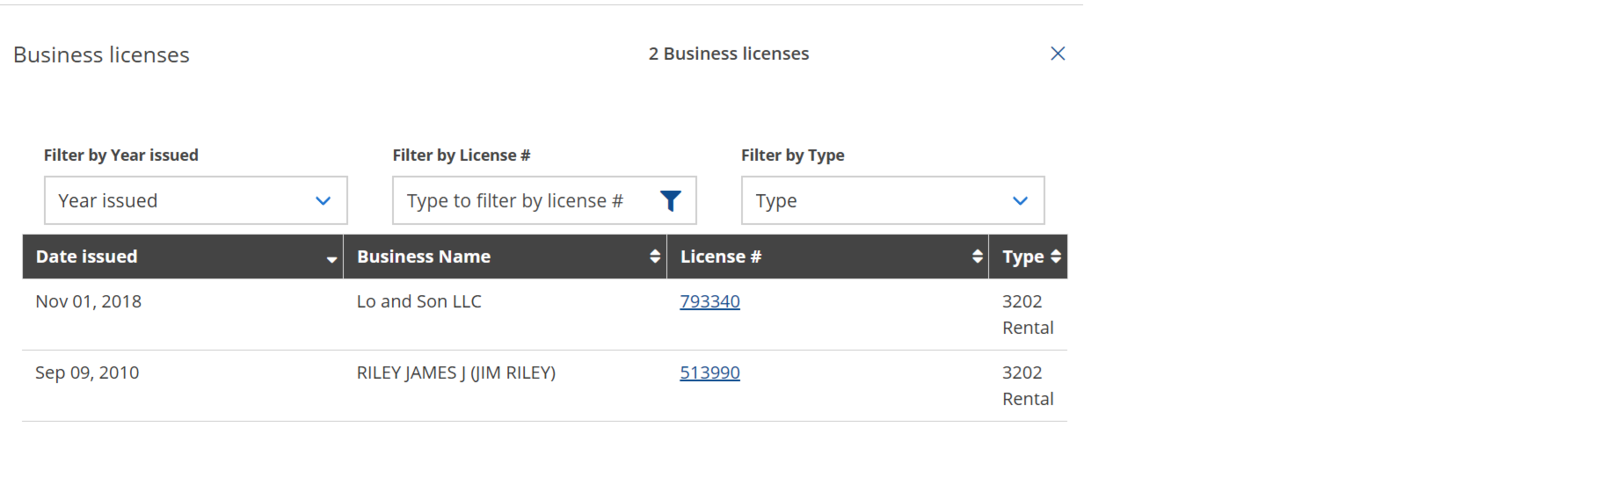Screen dimensions: 1600x492
Task: Sort table by License # column
Action: pyautogui.click(x=828, y=257)
